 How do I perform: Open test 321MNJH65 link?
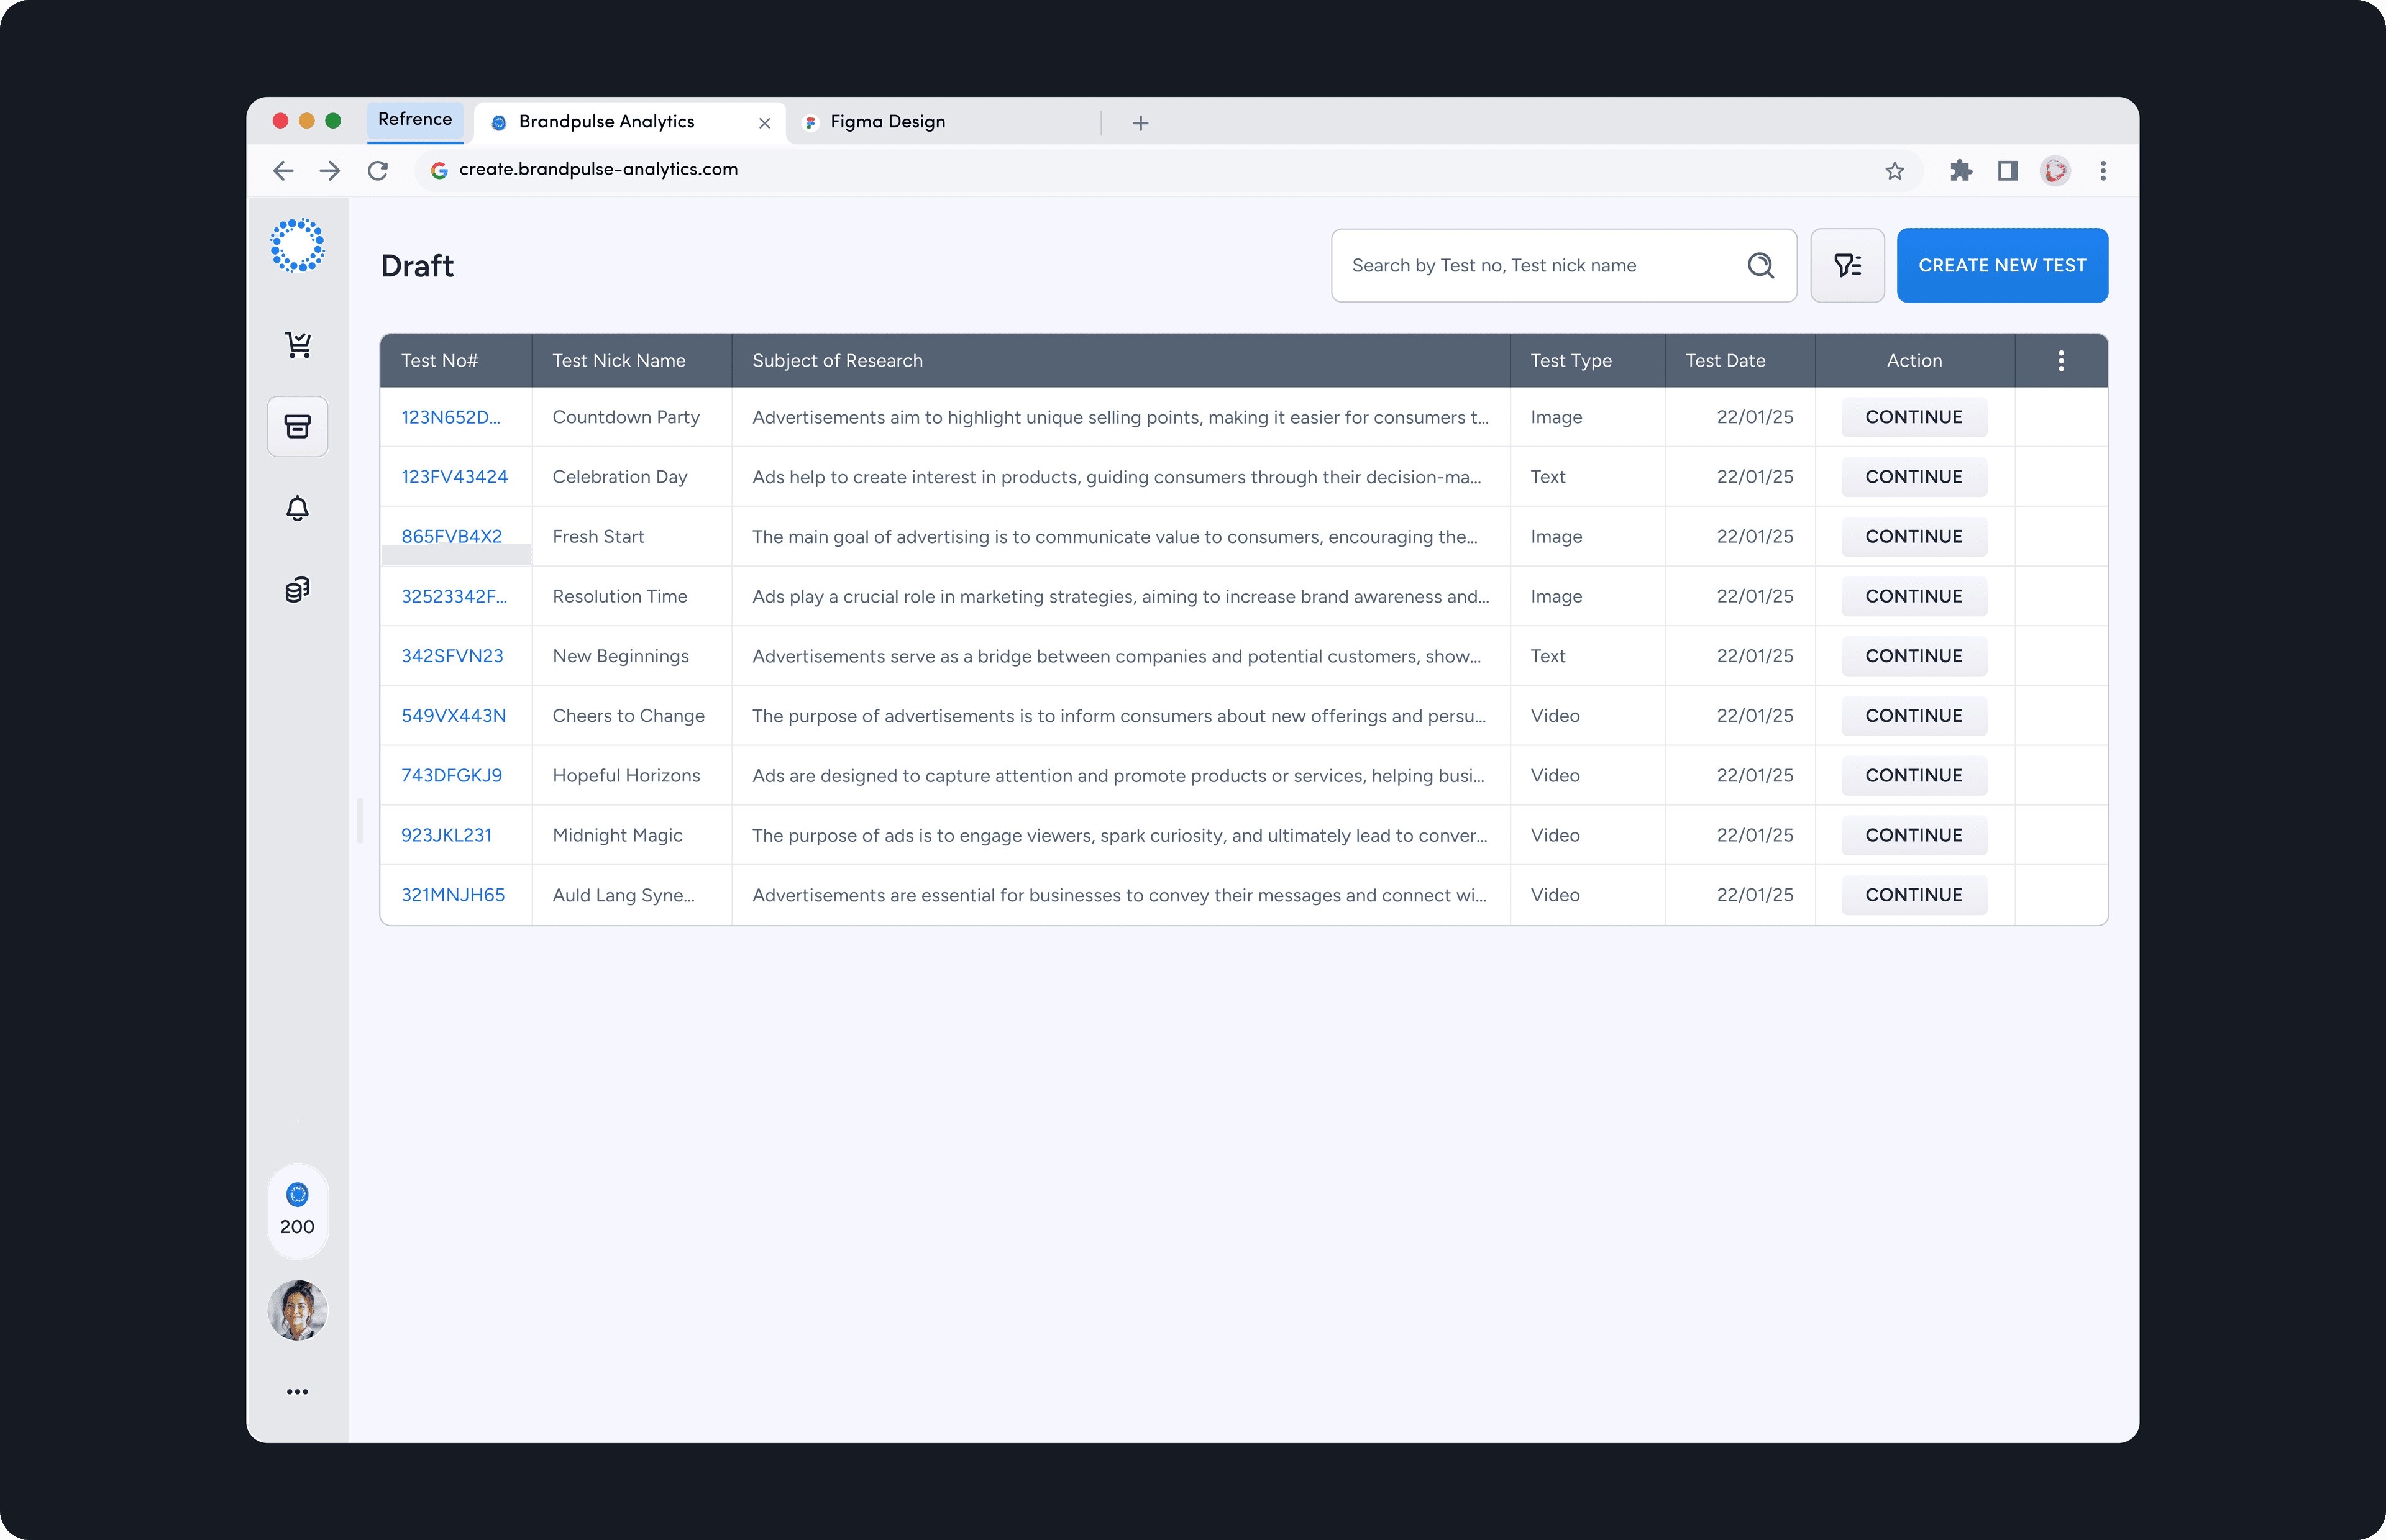(453, 895)
